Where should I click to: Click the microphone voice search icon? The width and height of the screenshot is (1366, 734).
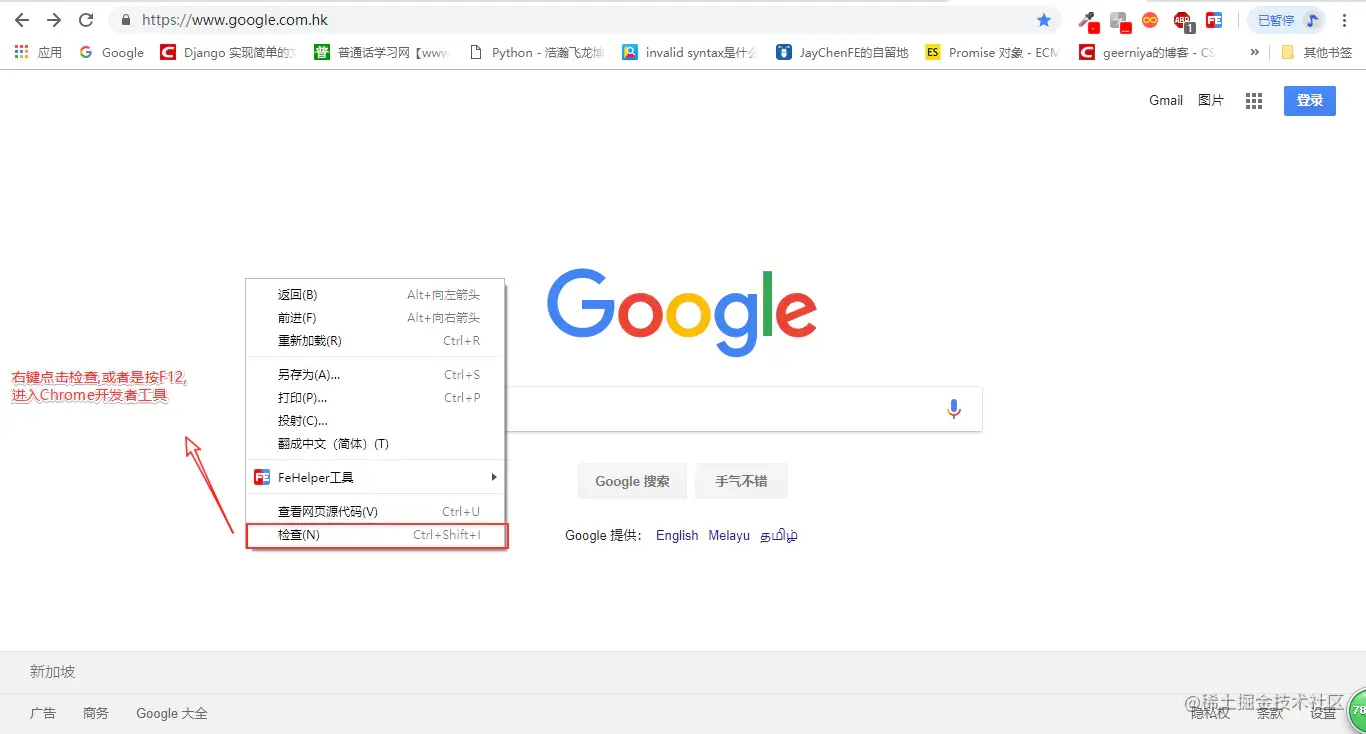(954, 409)
